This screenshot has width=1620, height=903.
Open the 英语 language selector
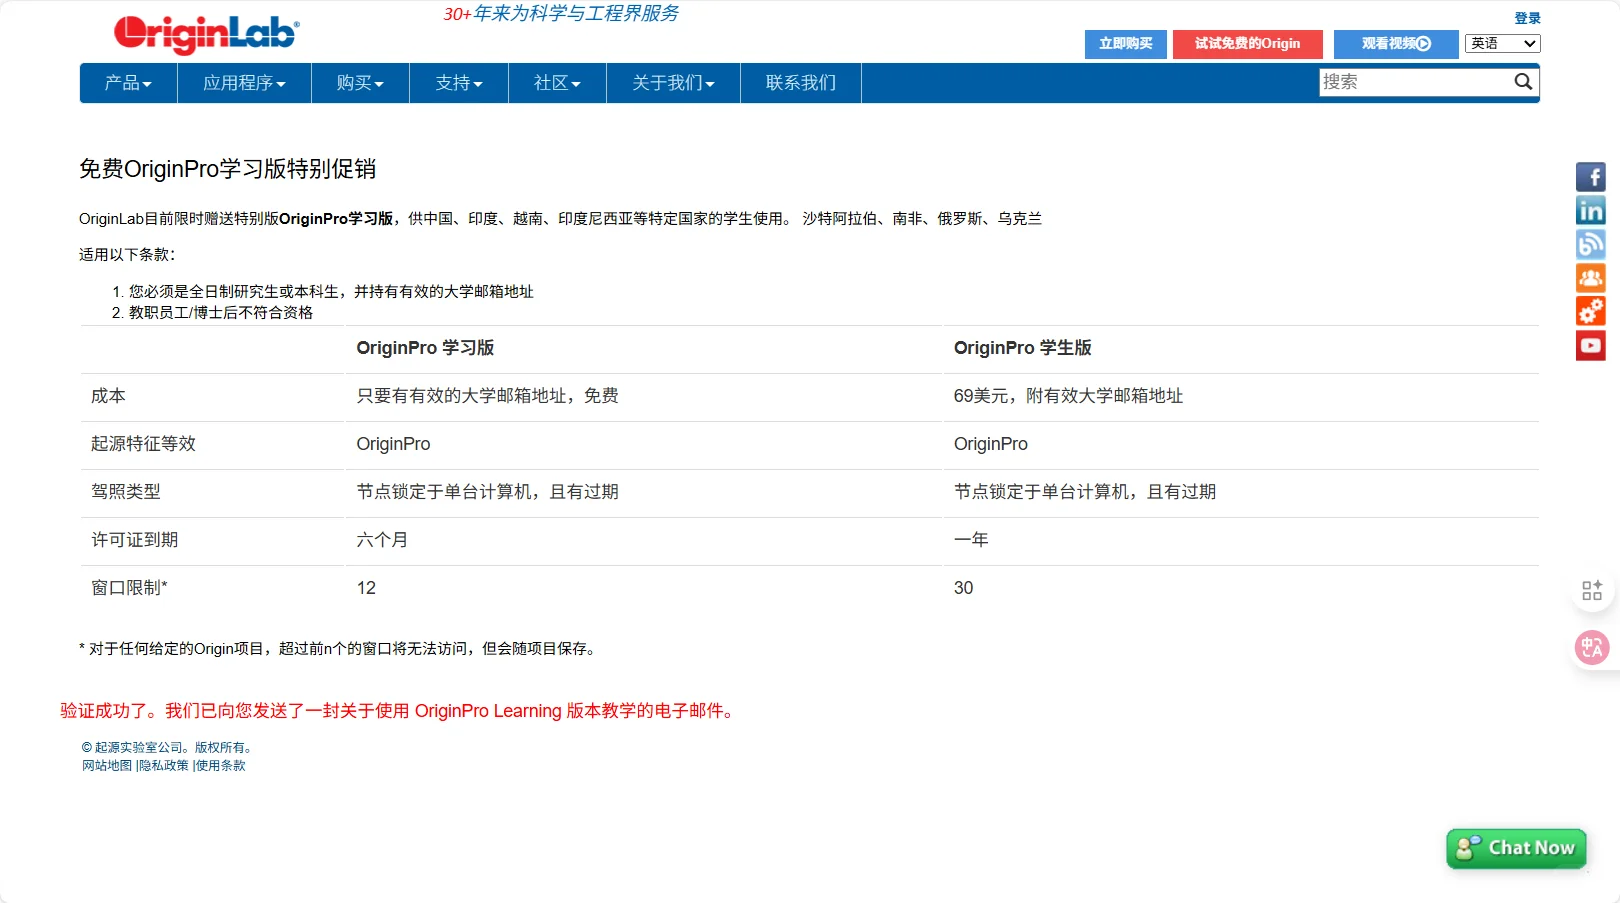(1501, 44)
